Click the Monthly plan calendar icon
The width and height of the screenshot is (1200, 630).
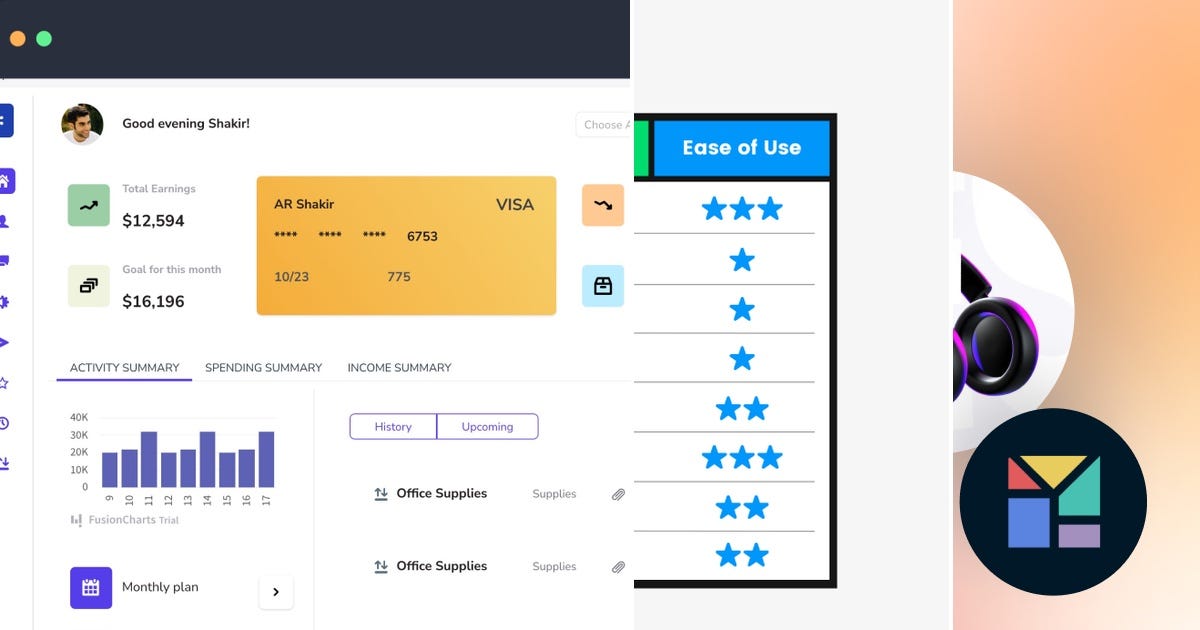[x=91, y=588]
